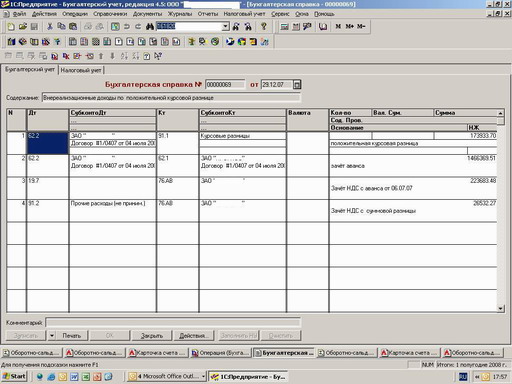Viewport: 512px width, 384px height.
Task: Click the taskbar clock 17:57
Action: pos(500,377)
